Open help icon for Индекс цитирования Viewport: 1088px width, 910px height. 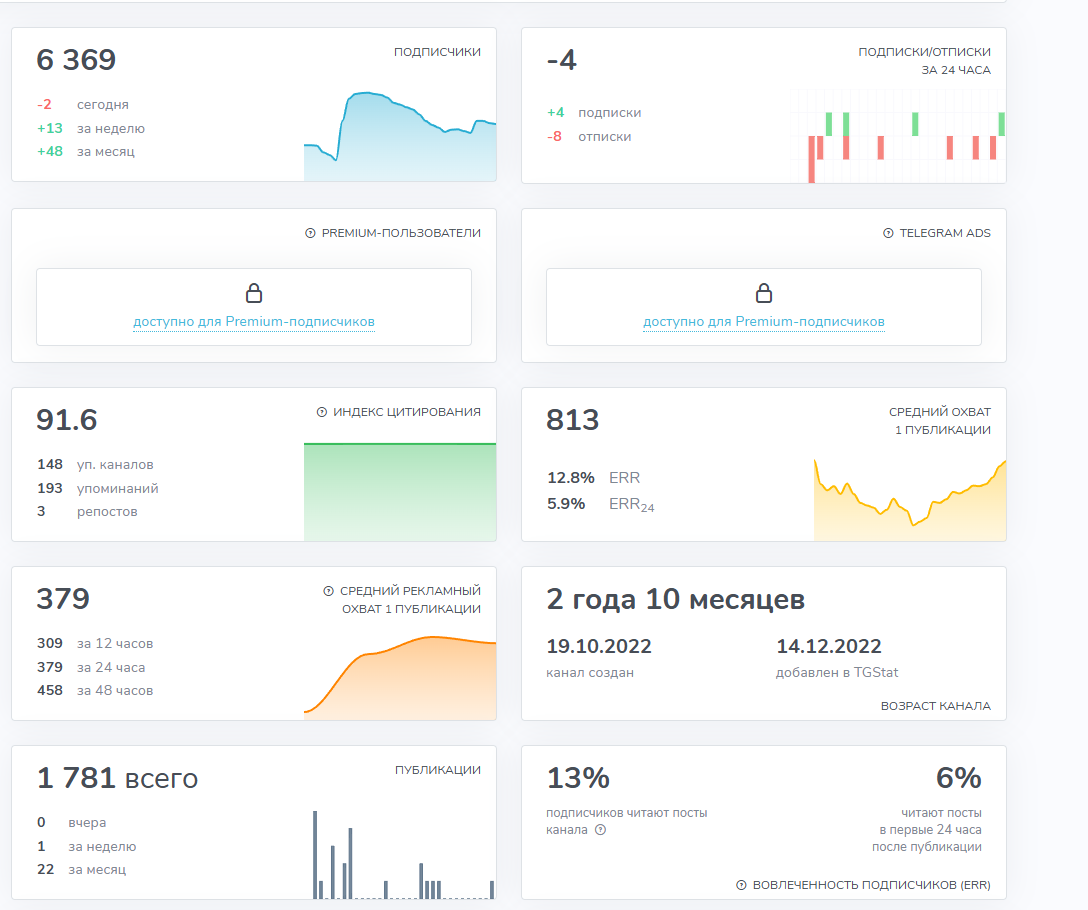point(322,412)
